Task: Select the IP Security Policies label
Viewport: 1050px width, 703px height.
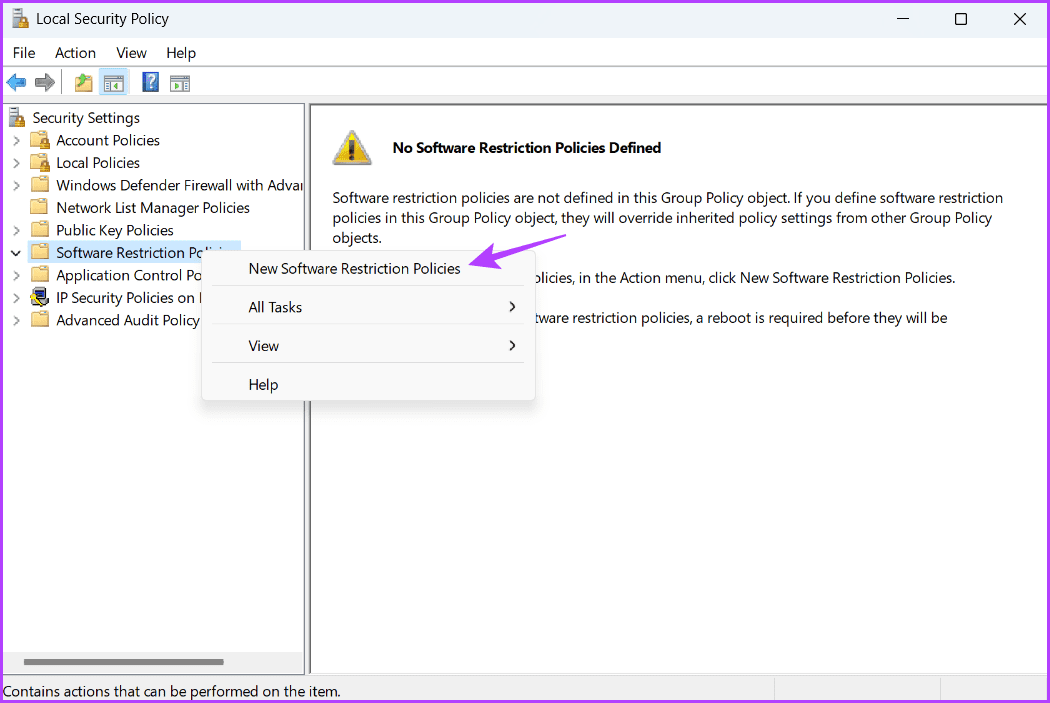Action: tap(129, 297)
